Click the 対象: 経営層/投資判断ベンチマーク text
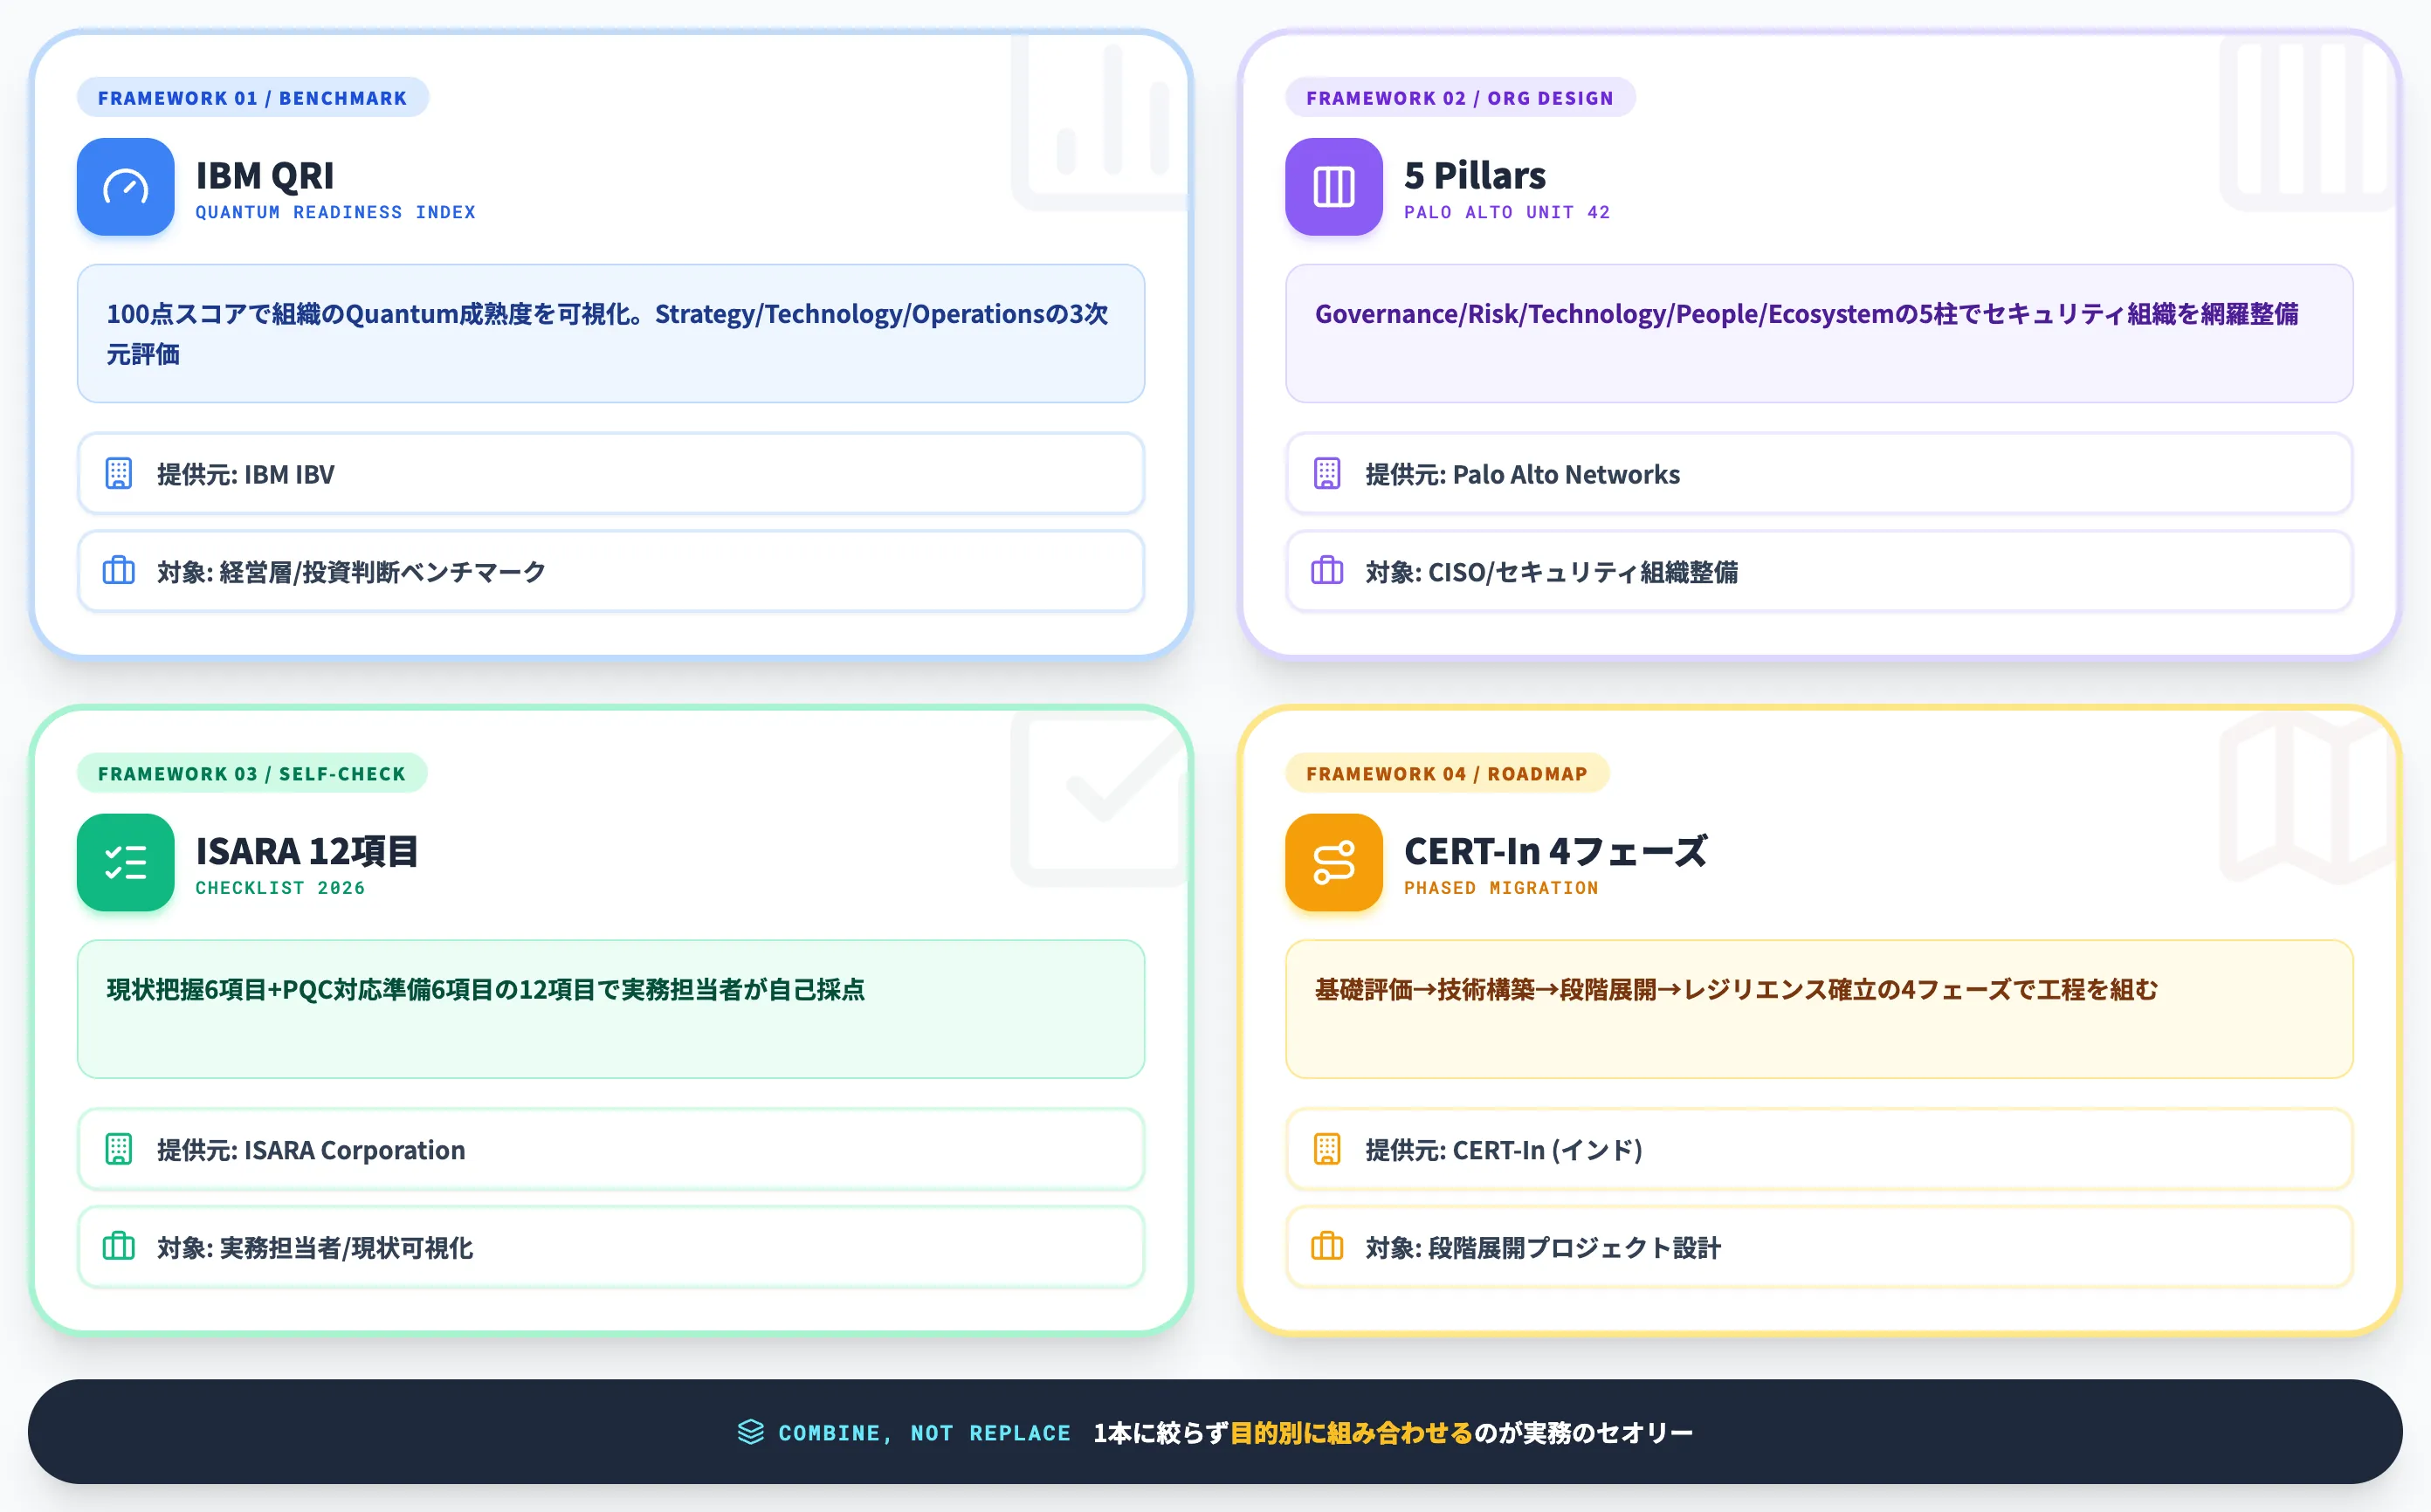The height and width of the screenshot is (1512, 2431). pos(352,572)
